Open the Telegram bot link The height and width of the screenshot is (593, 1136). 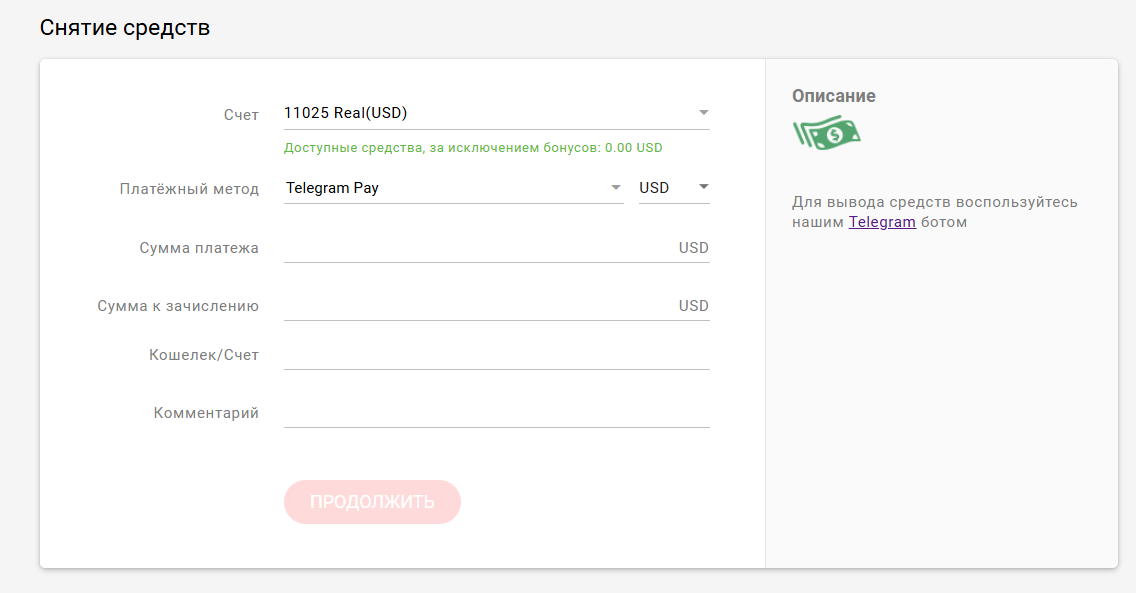(x=882, y=222)
